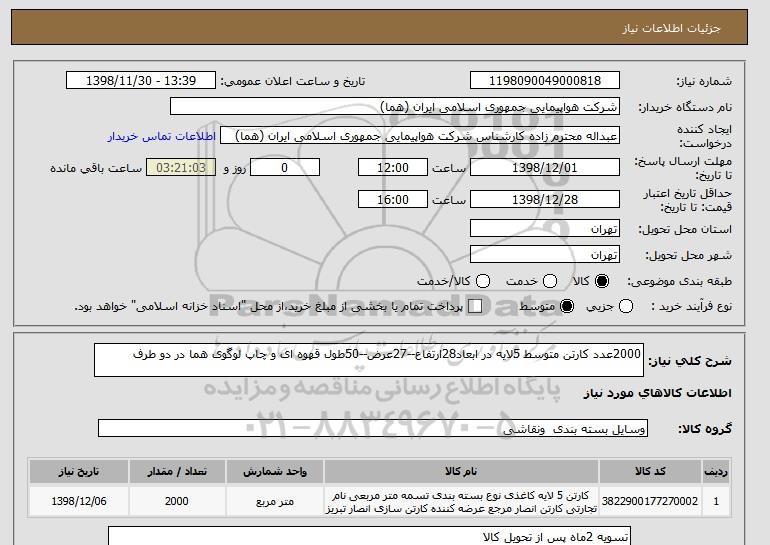Screen dimensions: 770x545
Task: Click the unit cell متر مربع
Action: pos(275,501)
